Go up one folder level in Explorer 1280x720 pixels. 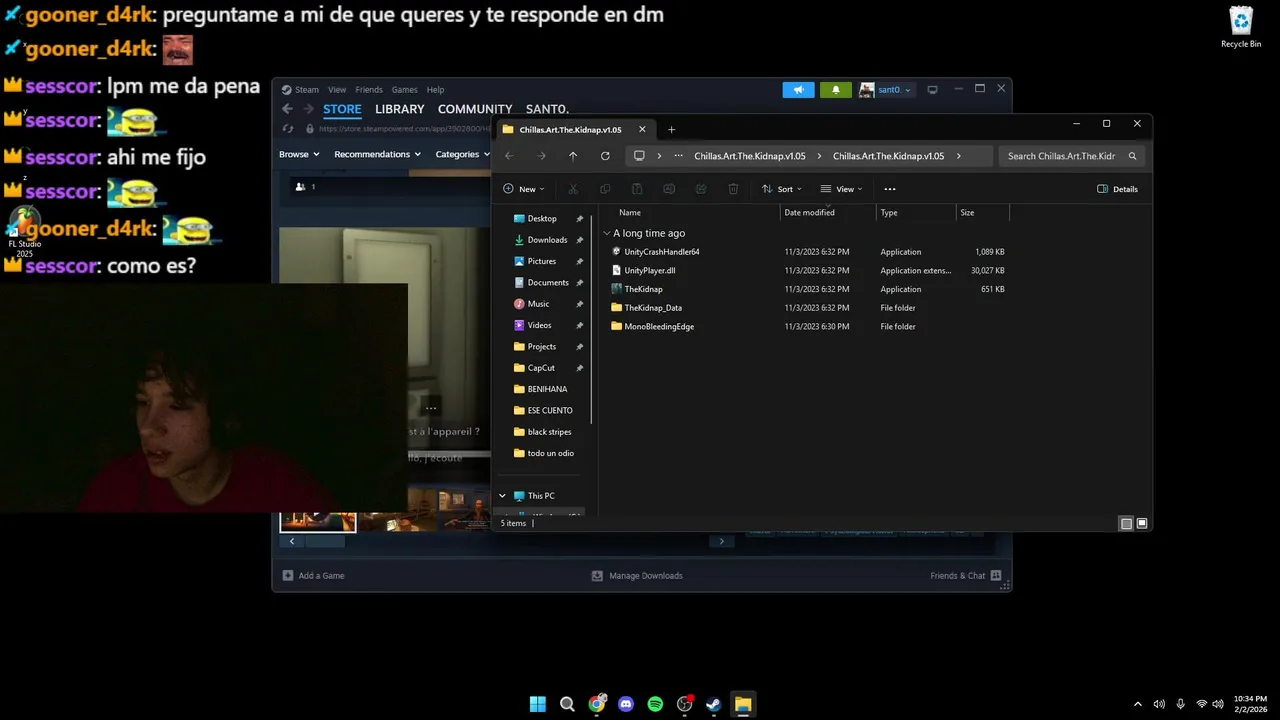tap(573, 156)
